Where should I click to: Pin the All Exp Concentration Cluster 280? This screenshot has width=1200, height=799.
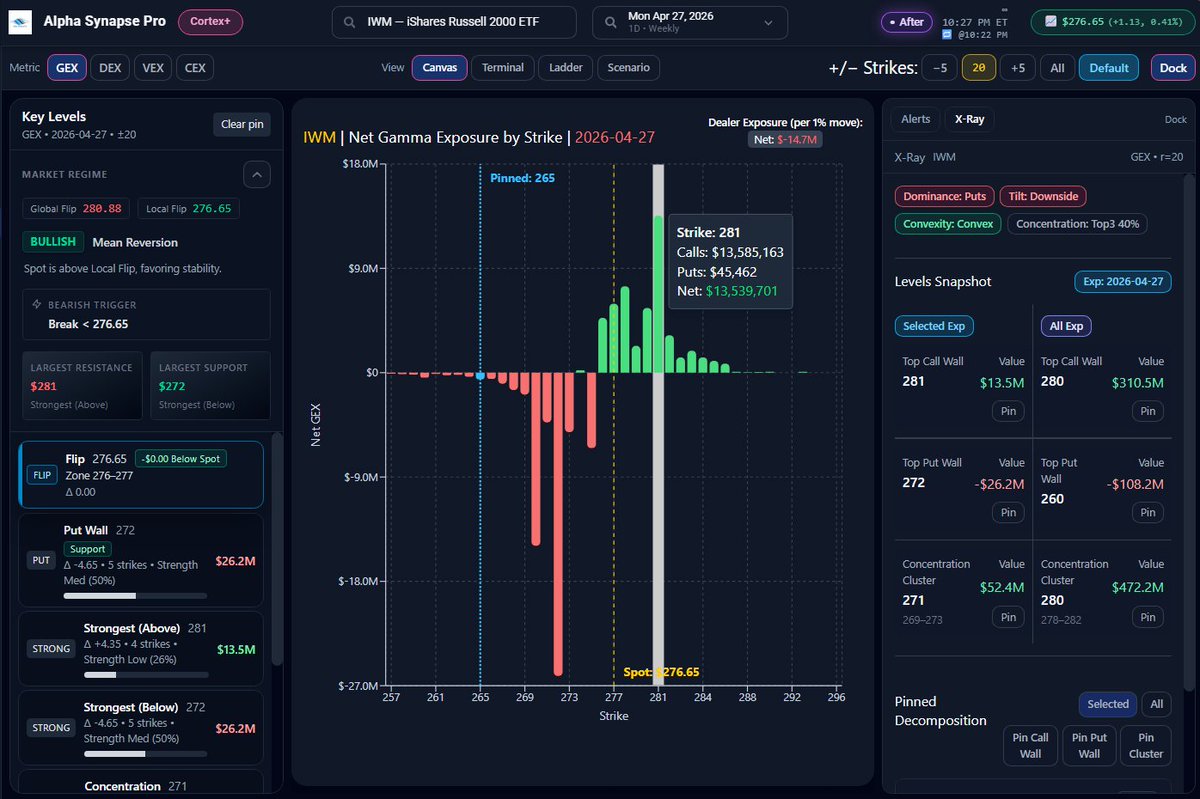(1148, 617)
